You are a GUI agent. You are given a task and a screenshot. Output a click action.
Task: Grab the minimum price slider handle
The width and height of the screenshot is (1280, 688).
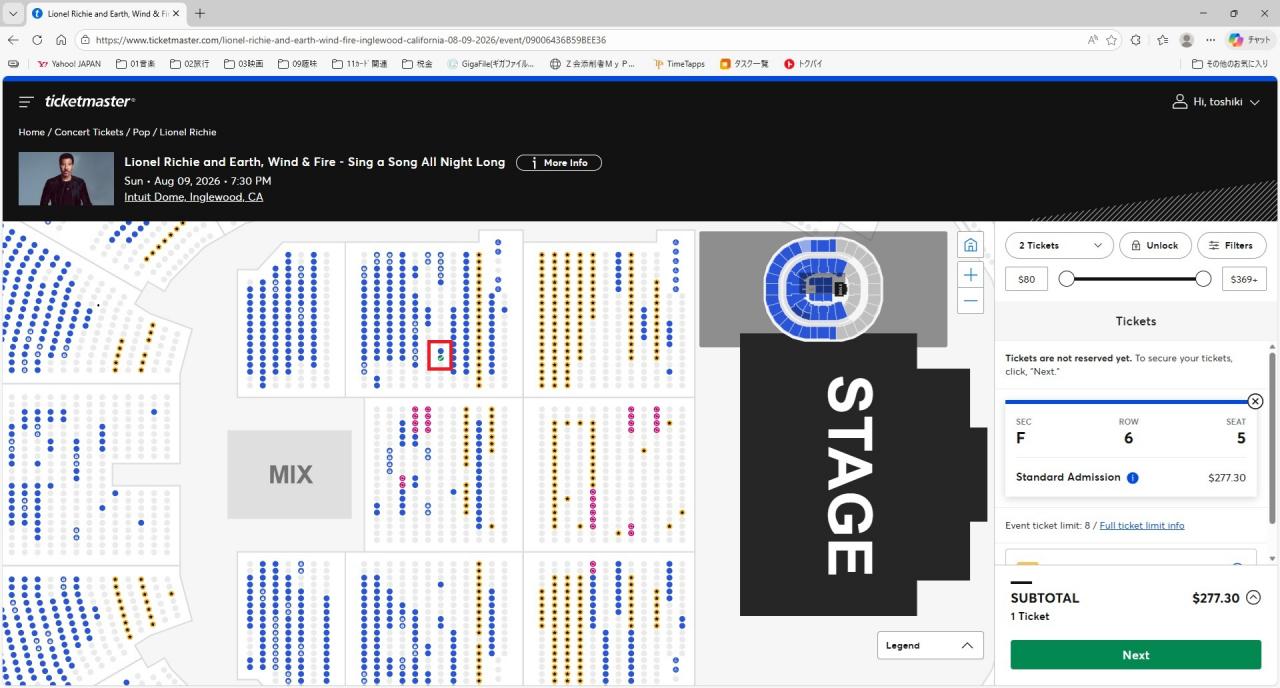[x=1066, y=279]
